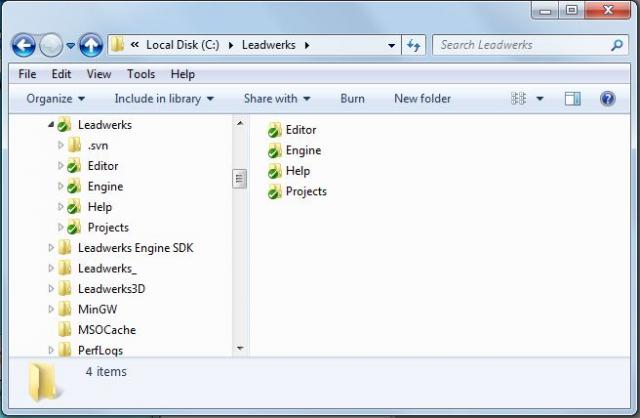Click the greyed Forward navigation button
Viewport: 640px width, 418px height.
point(51,45)
